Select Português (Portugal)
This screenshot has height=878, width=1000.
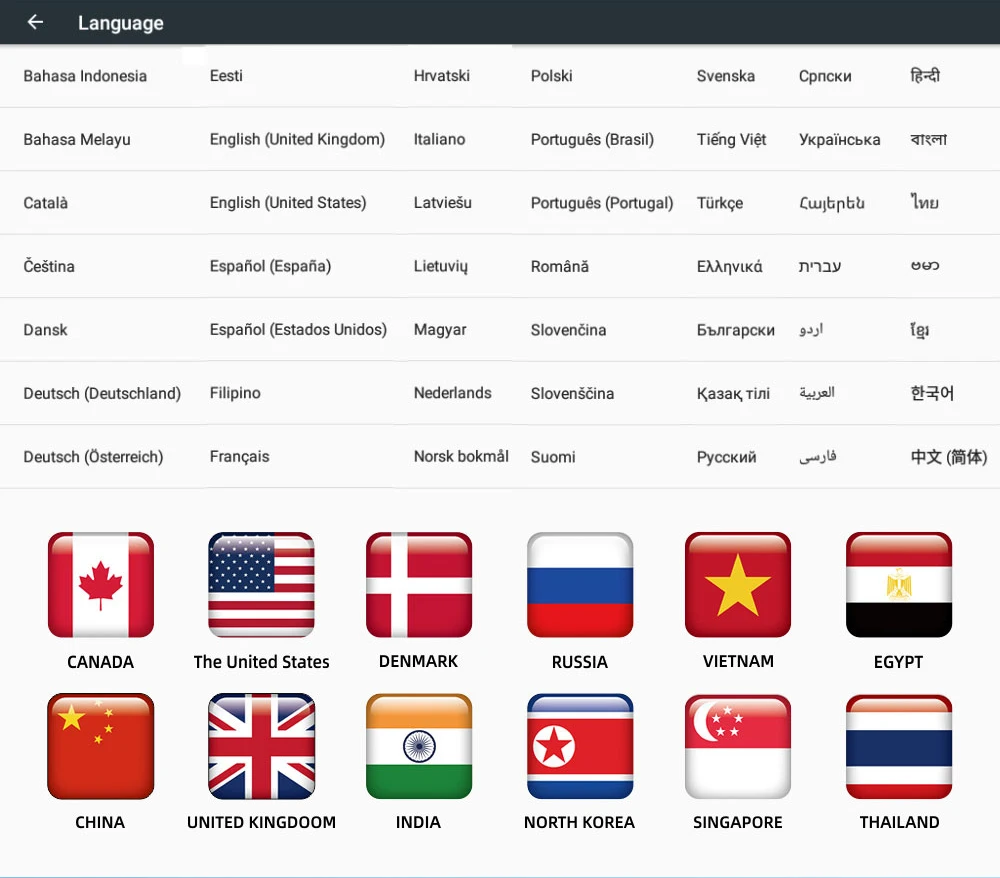[601, 203]
